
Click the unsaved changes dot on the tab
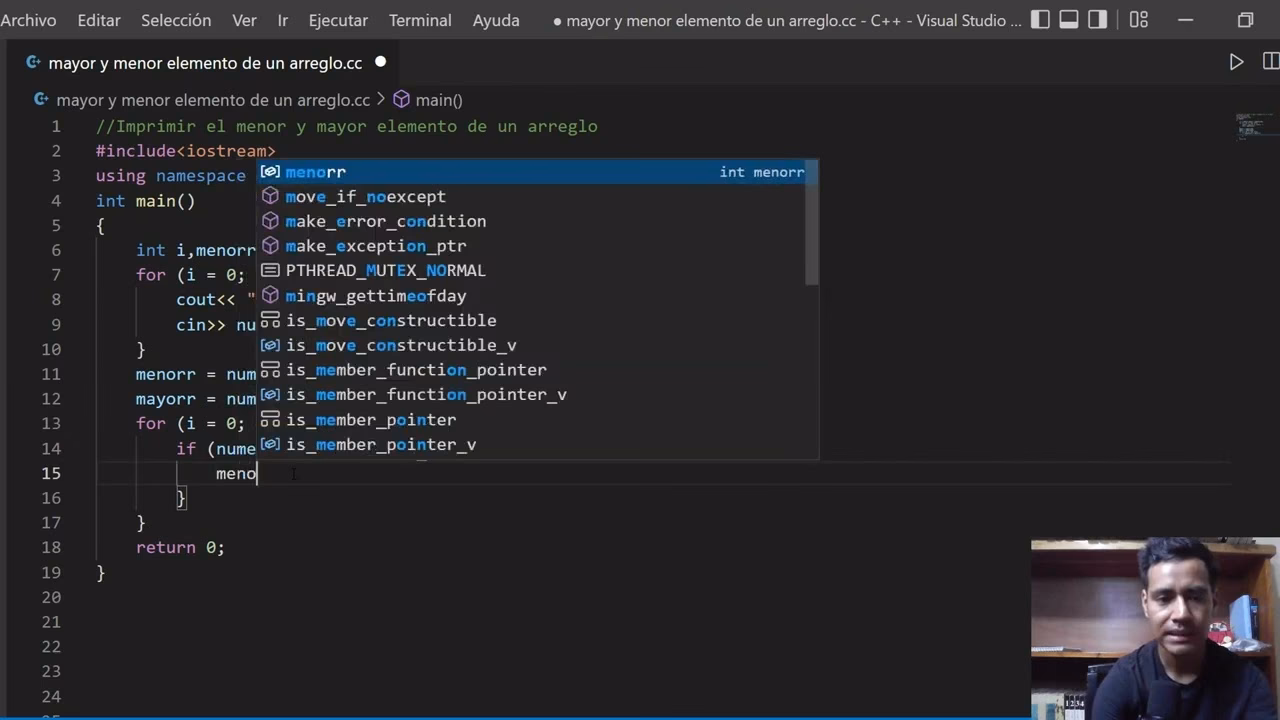click(380, 62)
